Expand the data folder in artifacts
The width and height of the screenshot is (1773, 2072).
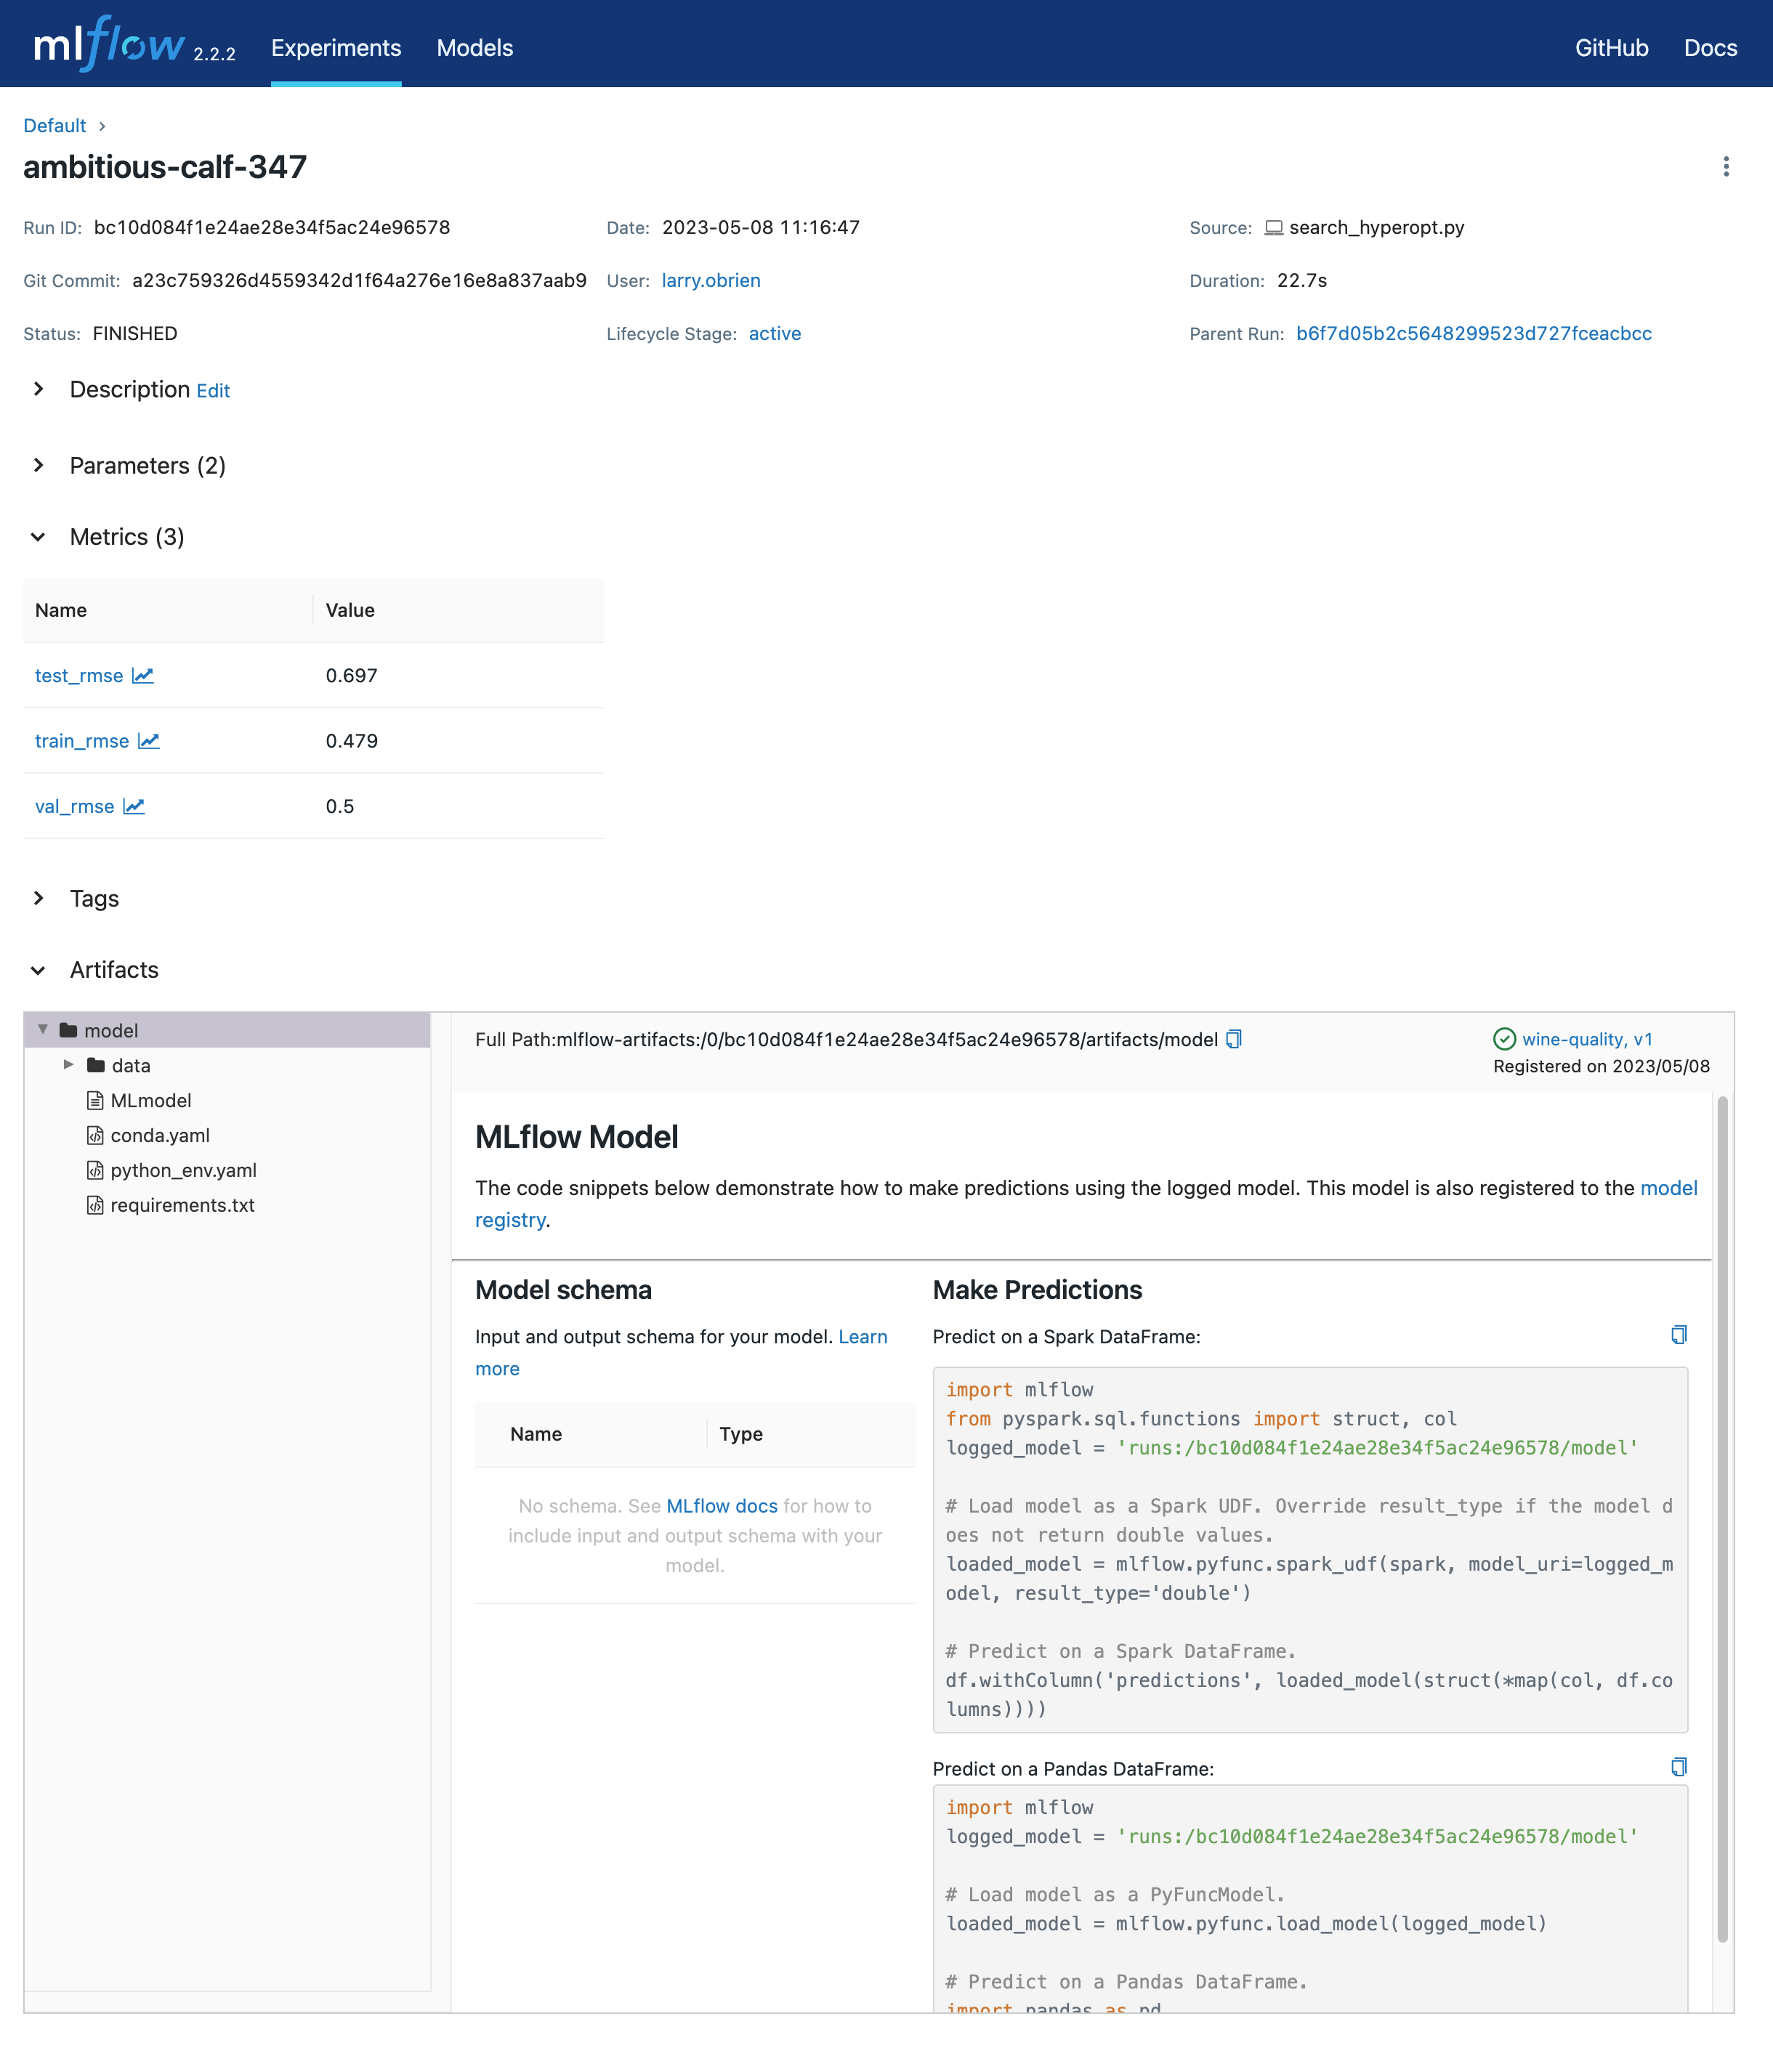click(68, 1065)
